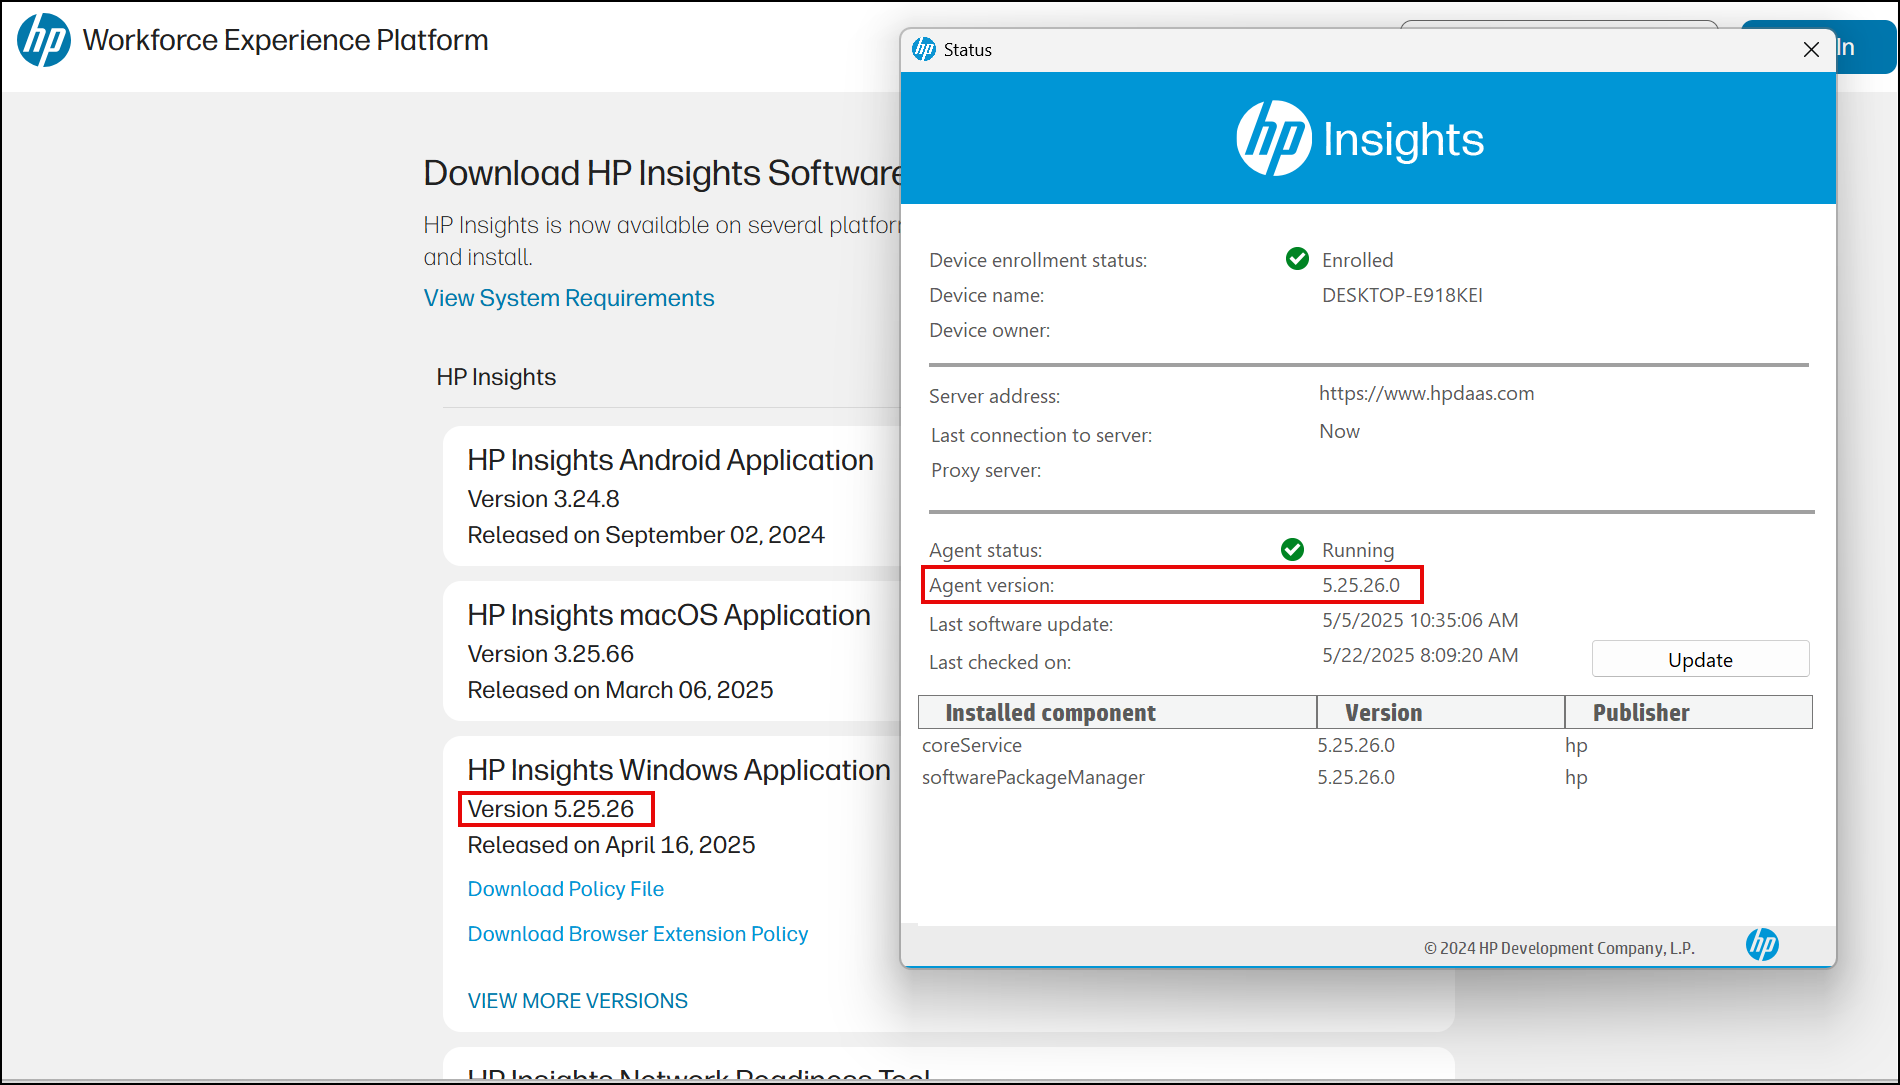Click the Download Policy File link

click(x=565, y=889)
